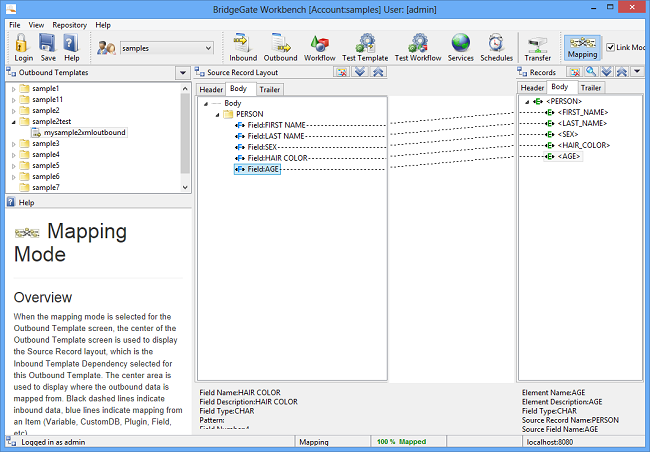The width and height of the screenshot is (650, 452).
Task: Click the Help panel question icon
Action: (x=11, y=202)
